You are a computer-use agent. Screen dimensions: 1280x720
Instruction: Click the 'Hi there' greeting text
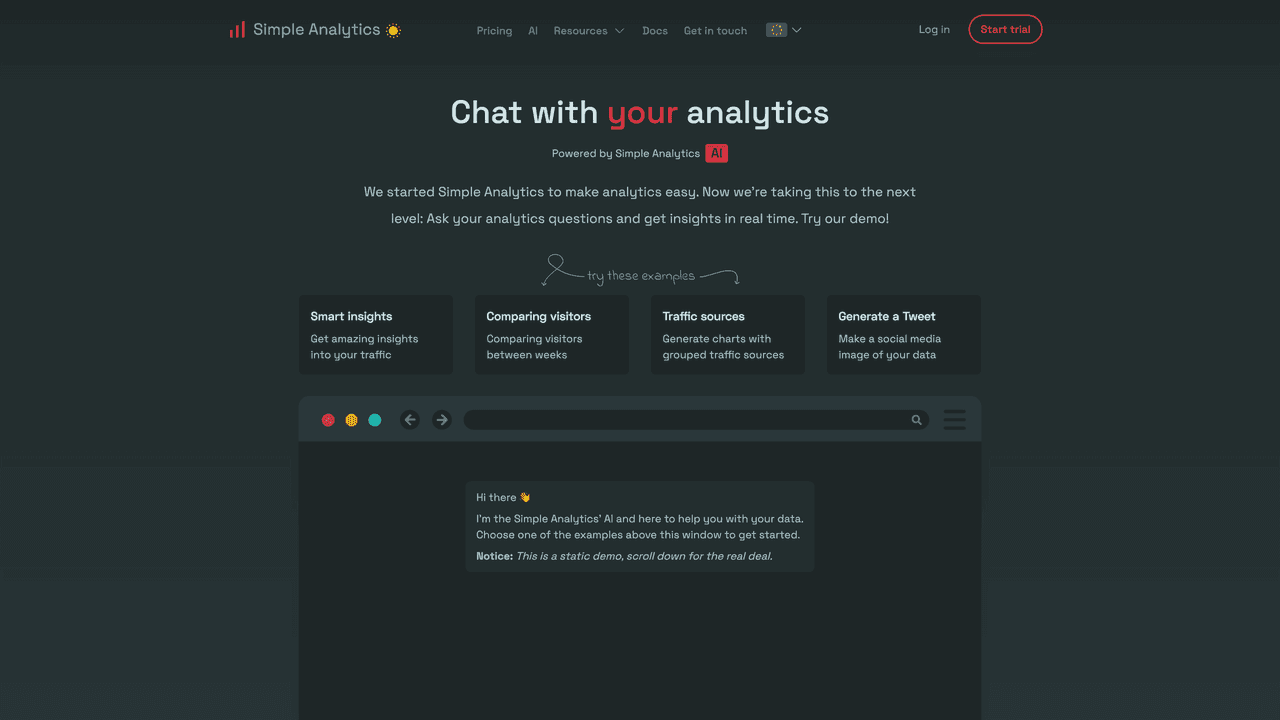point(503,497)
